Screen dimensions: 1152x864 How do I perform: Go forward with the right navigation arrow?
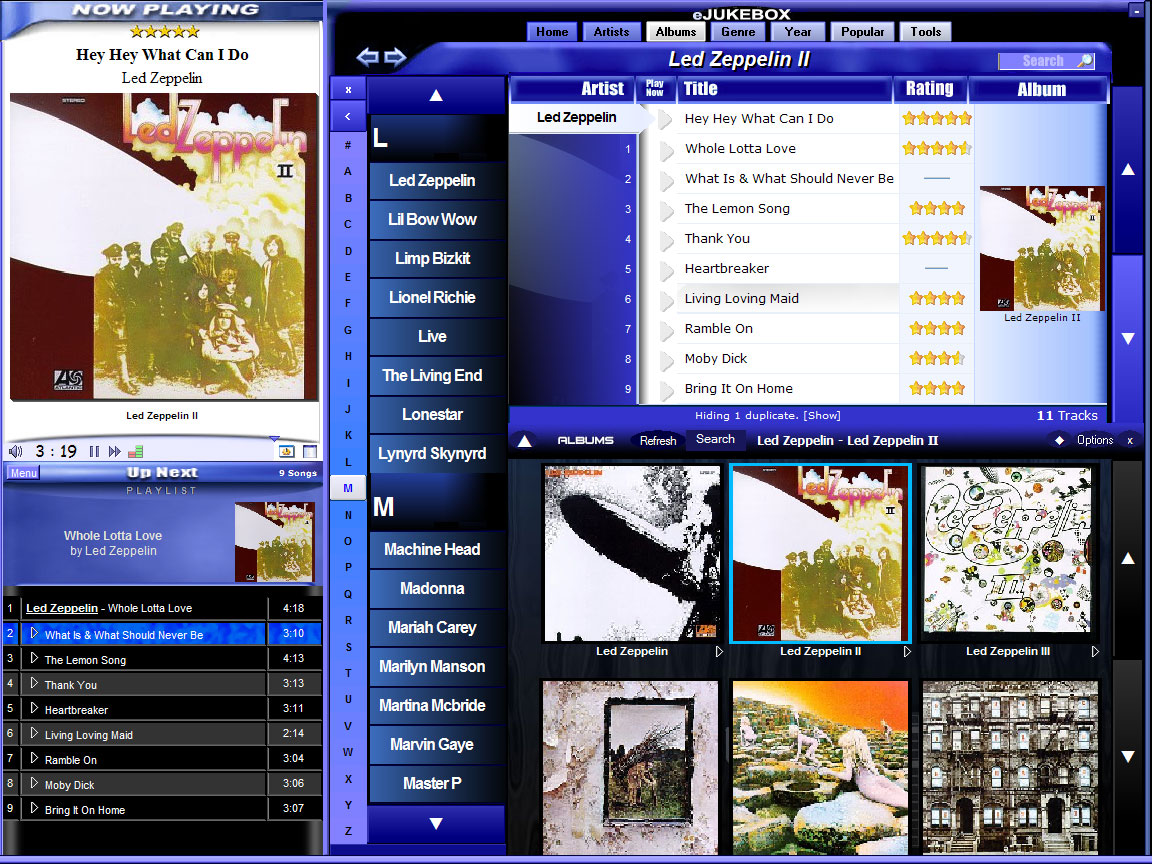tap(395, 57)
